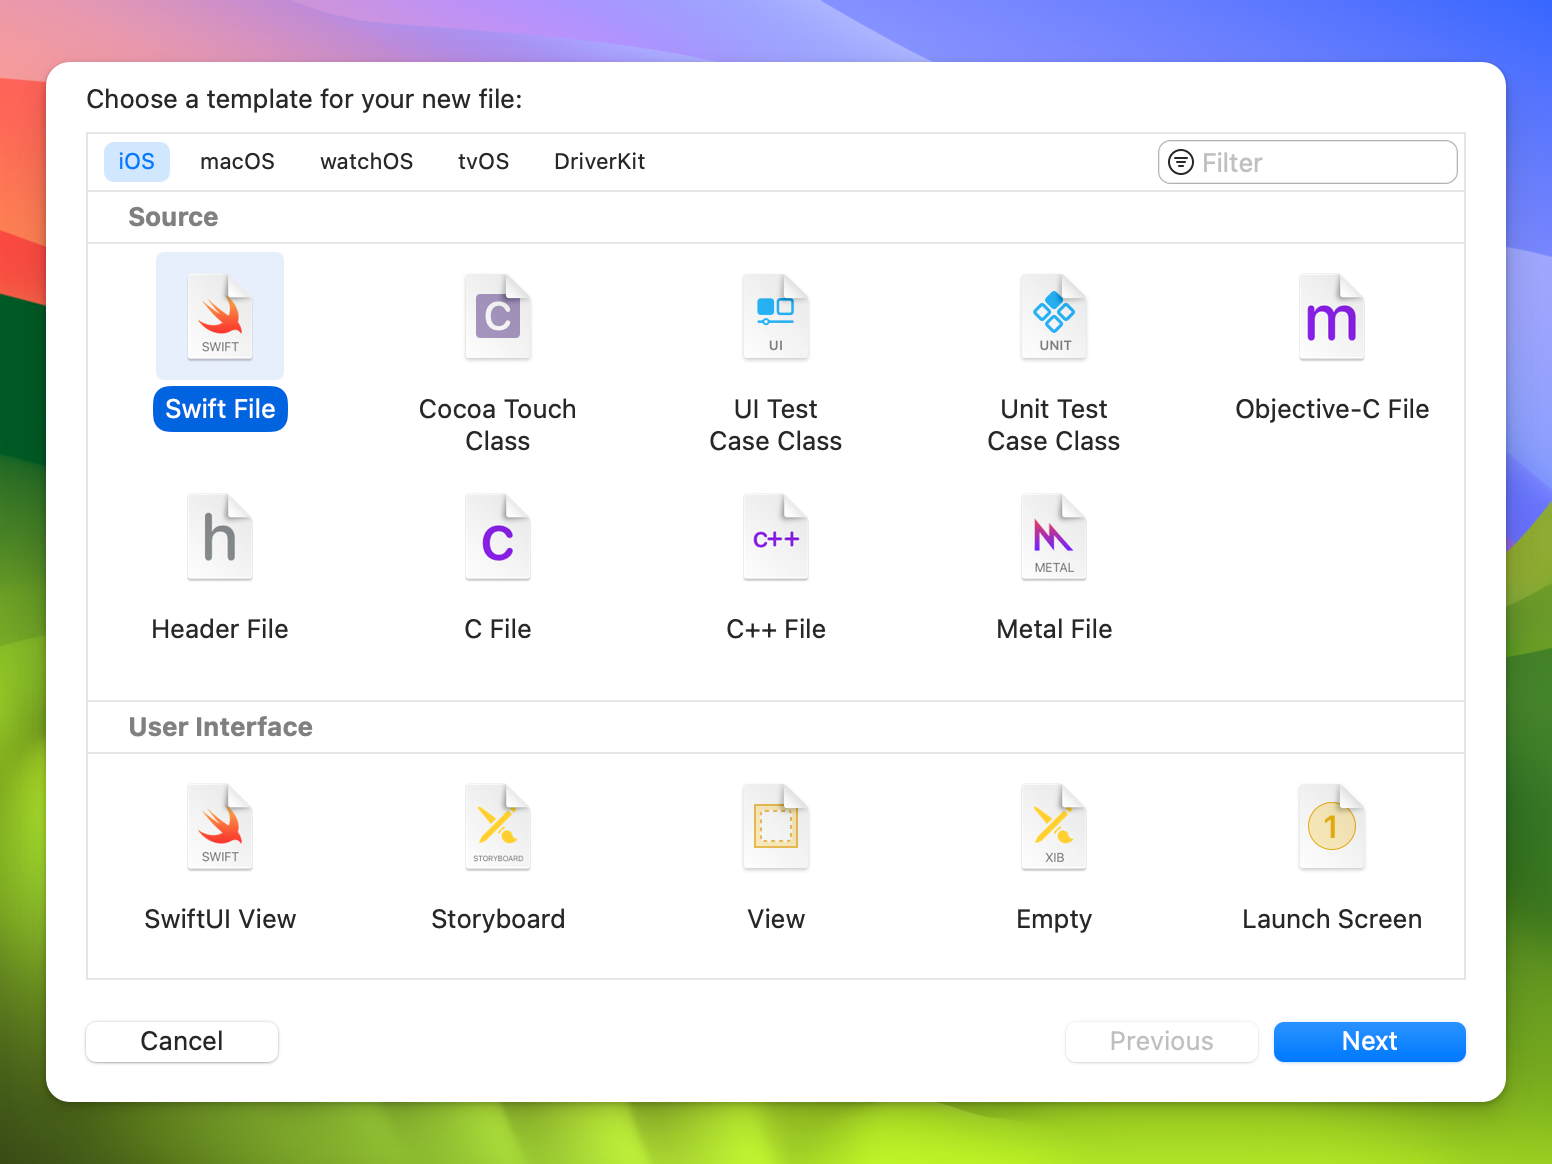
Task: Open the watchOS platform tab
Action: click(366, 162)
